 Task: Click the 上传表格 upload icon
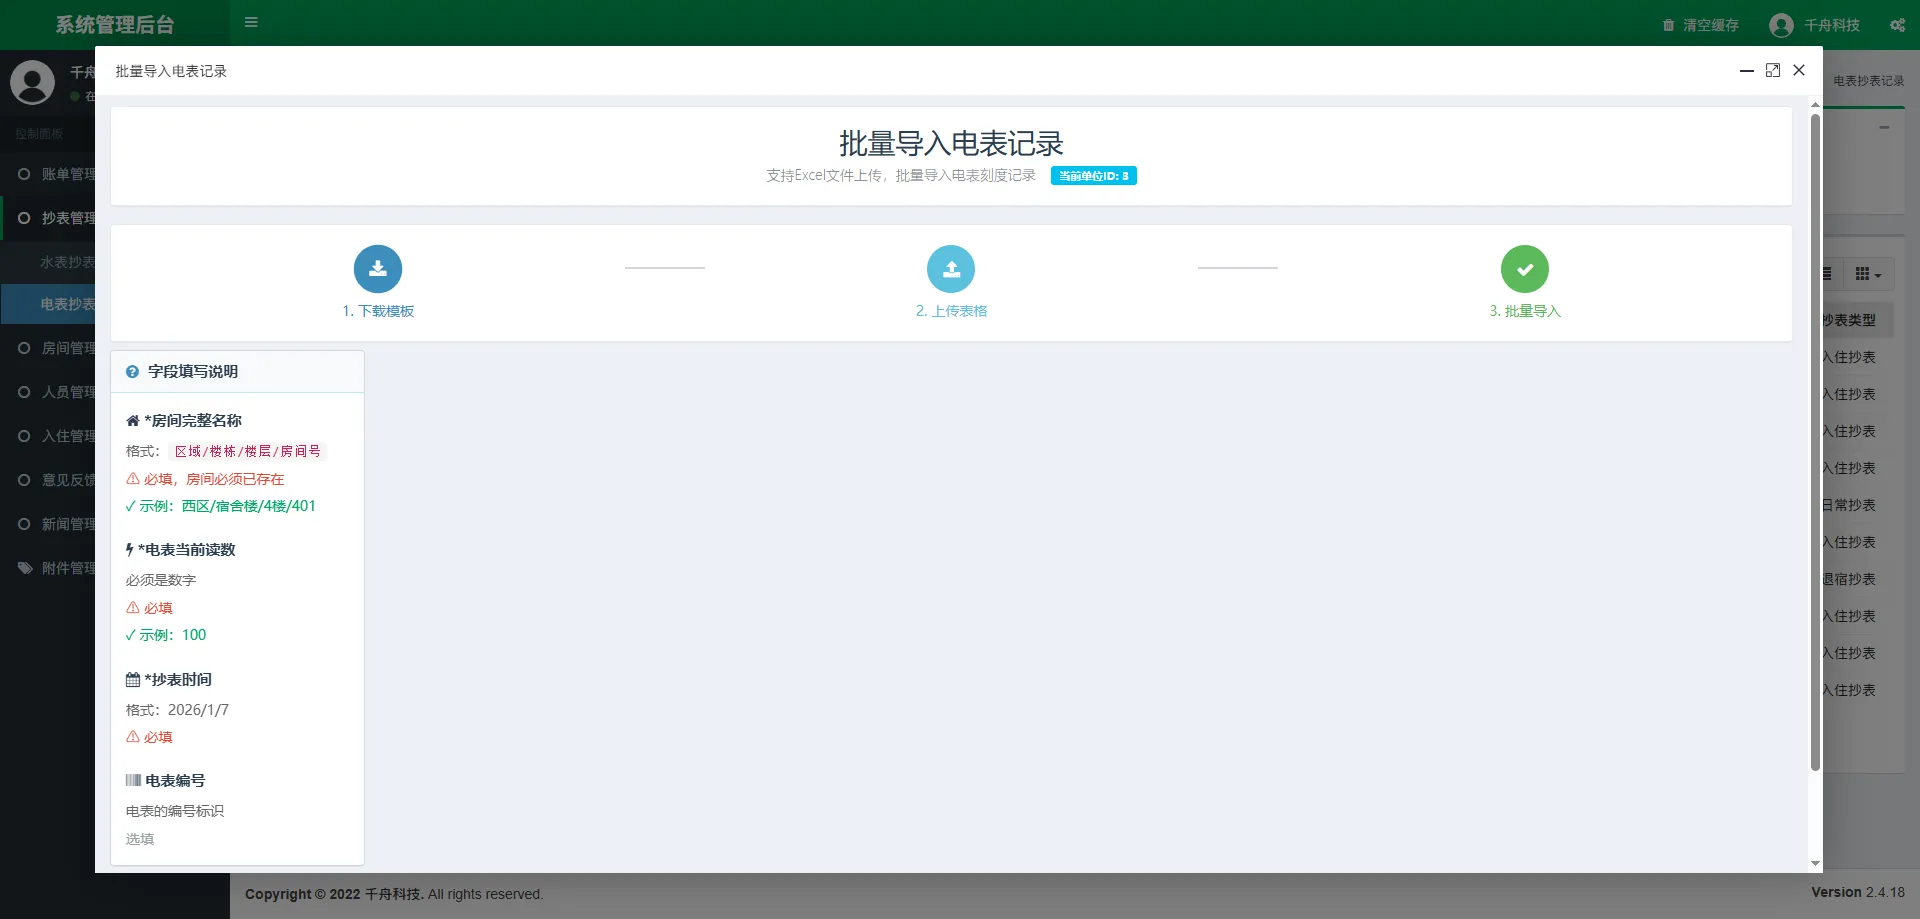[951, 268]
